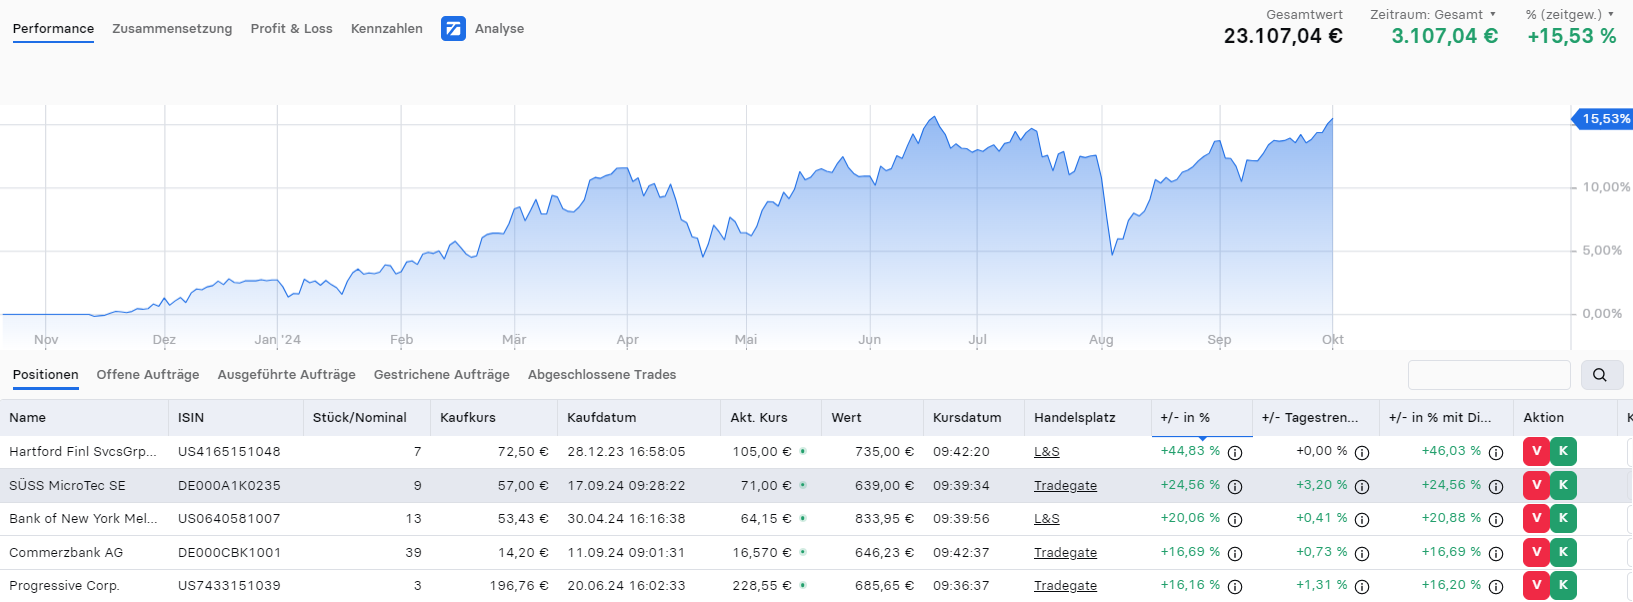Viewport: 1633px width, 602px height.
Task: Sell SÜSS MicroTec SE with red V button
Action: (x=1536, y=485)
